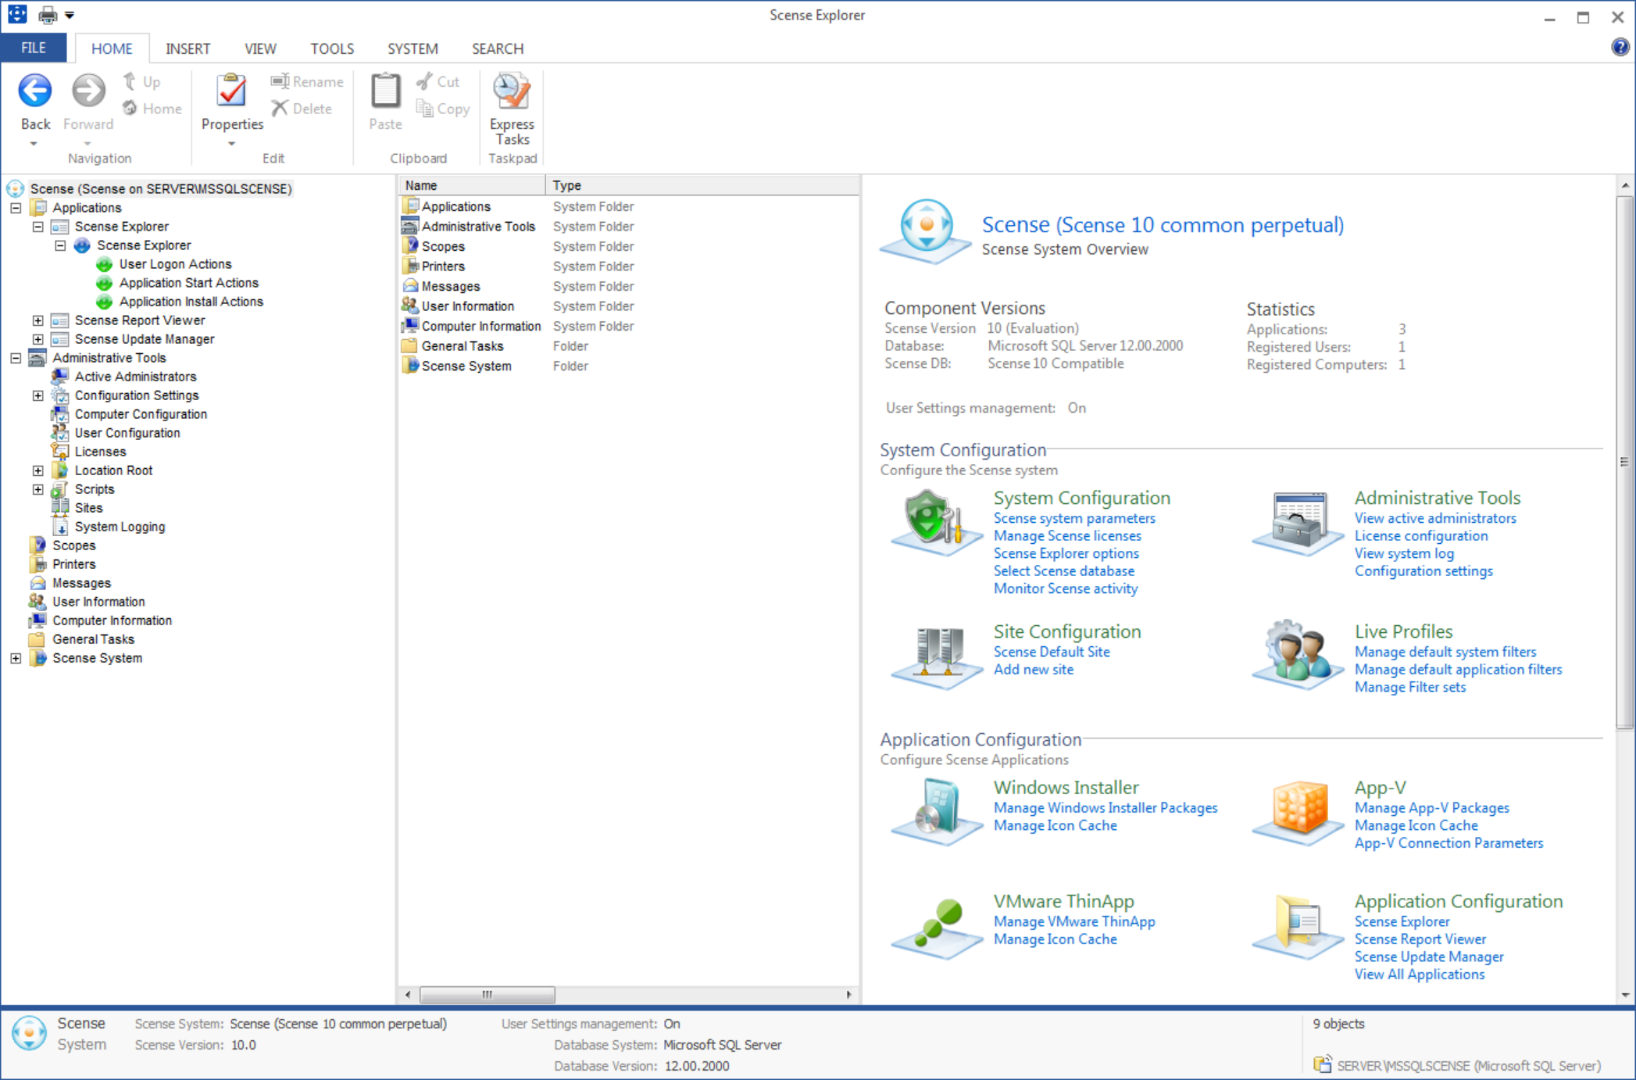Select Licenses in the tree
Viewport: 1636px width, 1080px height.
point(100,452)
